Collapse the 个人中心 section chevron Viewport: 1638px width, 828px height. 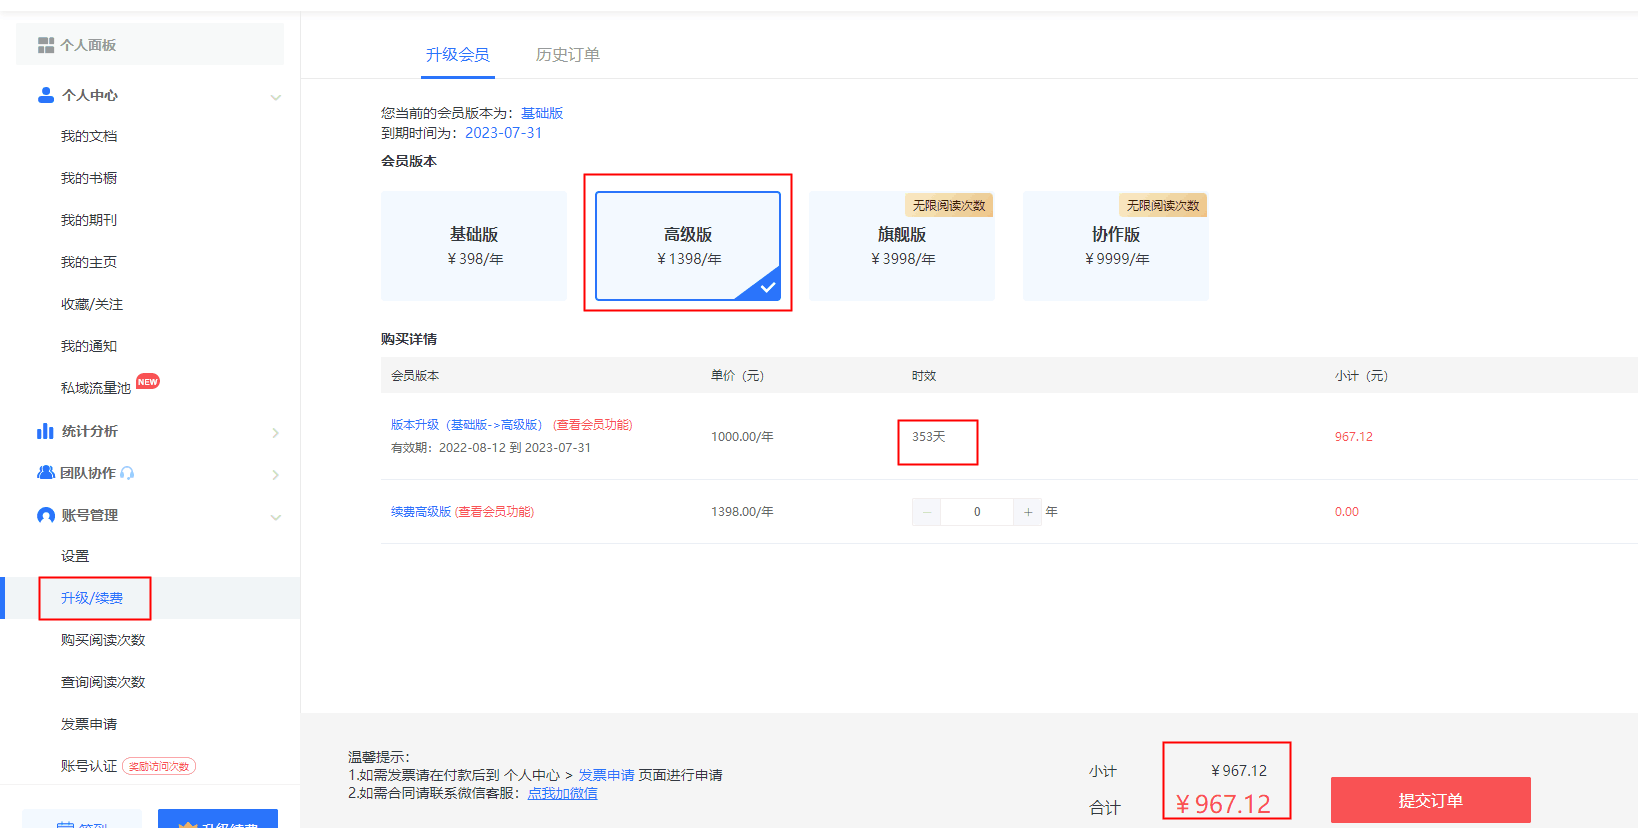point(276,97)
